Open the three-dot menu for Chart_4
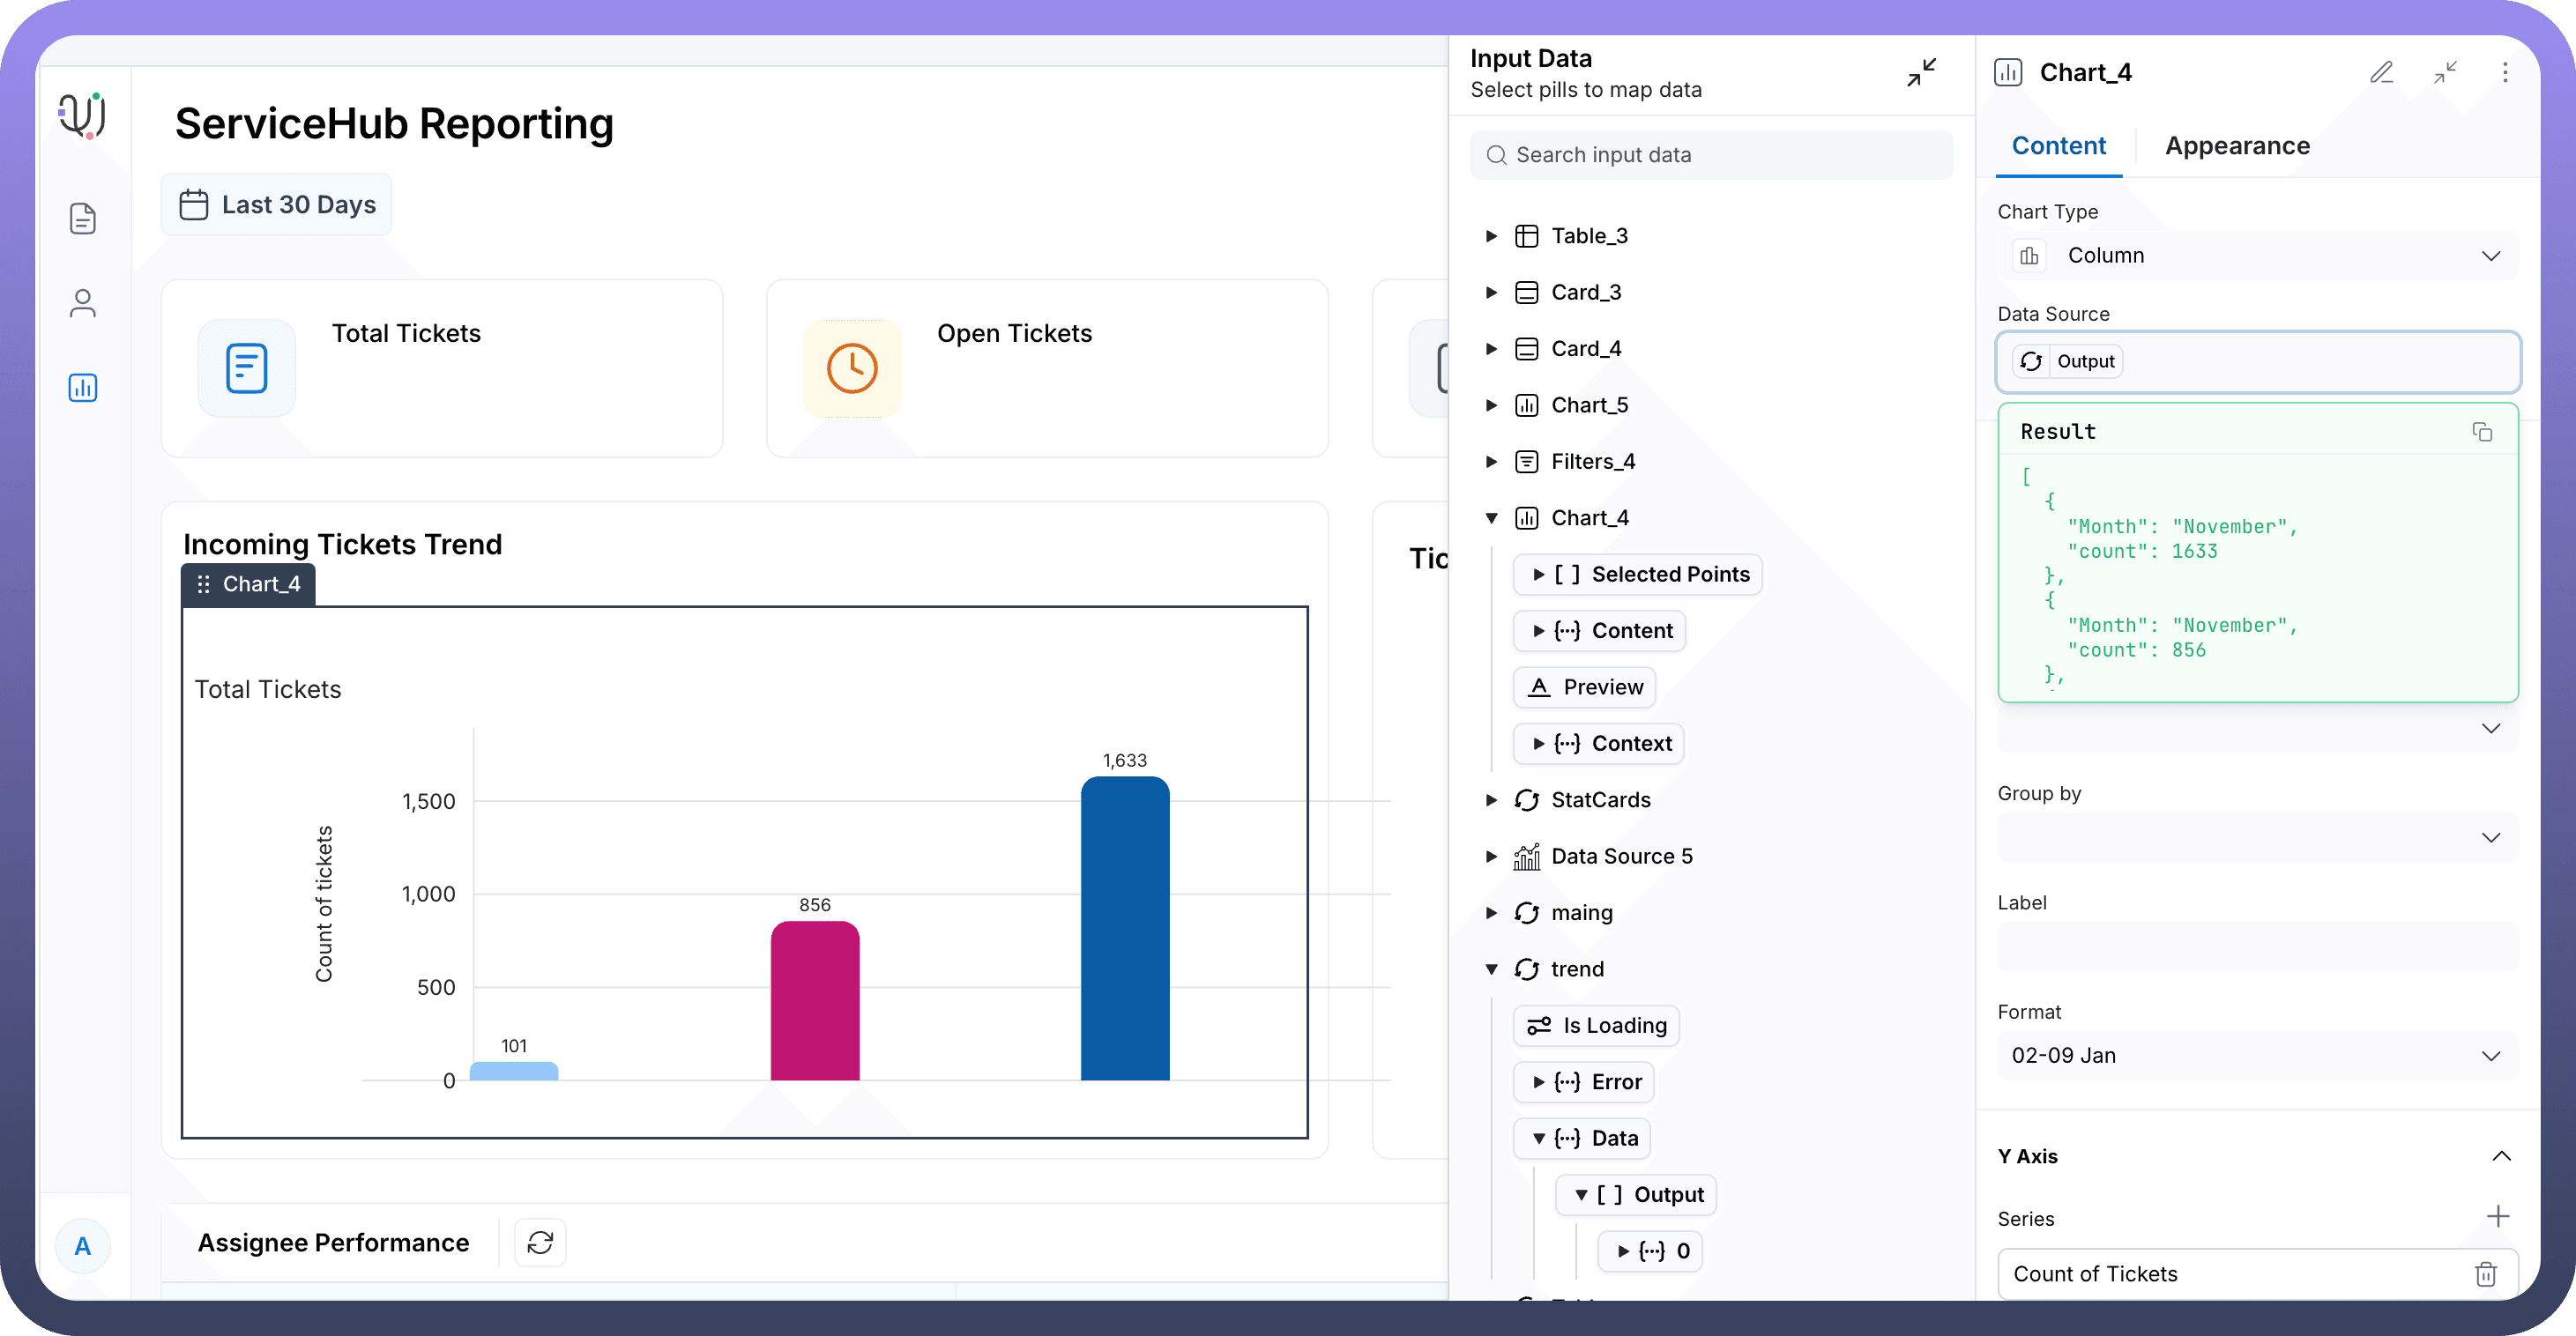This screenshot has width=2576, height=1336. (2504, 72)
